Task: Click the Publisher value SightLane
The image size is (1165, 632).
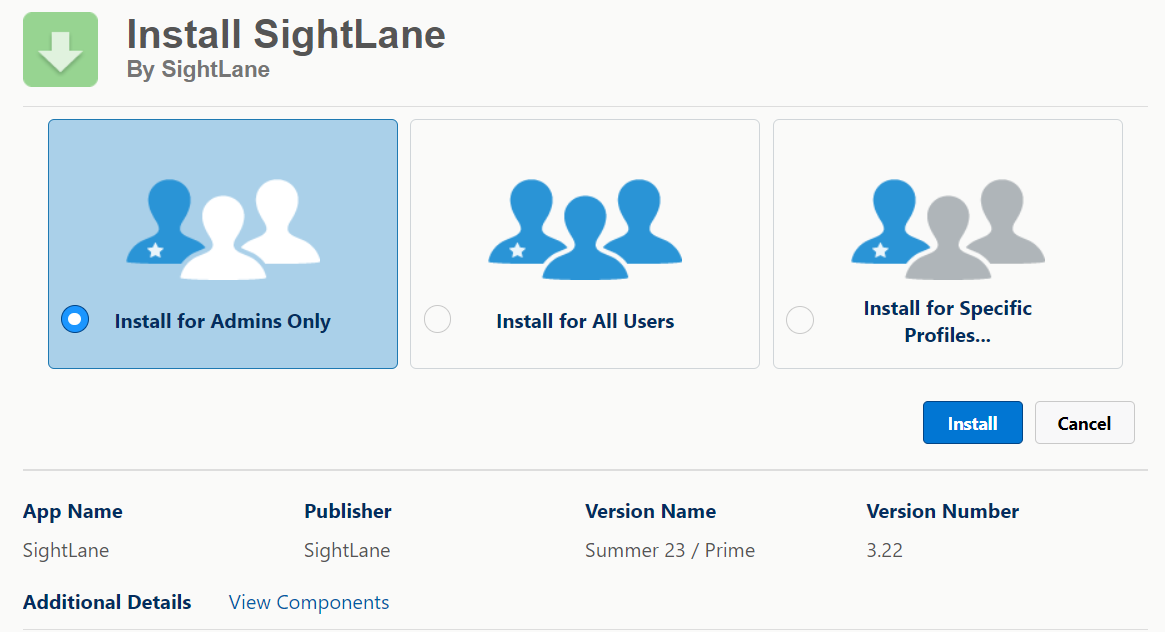Action: pyautogui.click(x=347, y=550)
